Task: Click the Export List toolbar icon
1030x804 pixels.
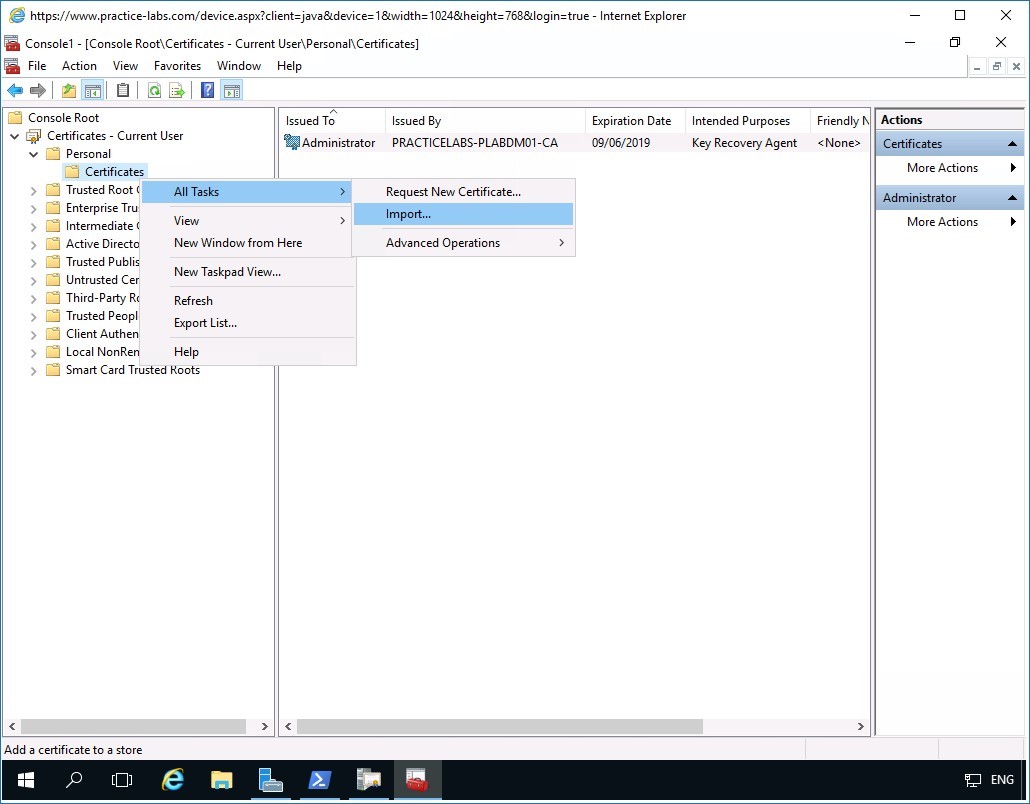Action: pyautogui.click(x=177, y=91)
